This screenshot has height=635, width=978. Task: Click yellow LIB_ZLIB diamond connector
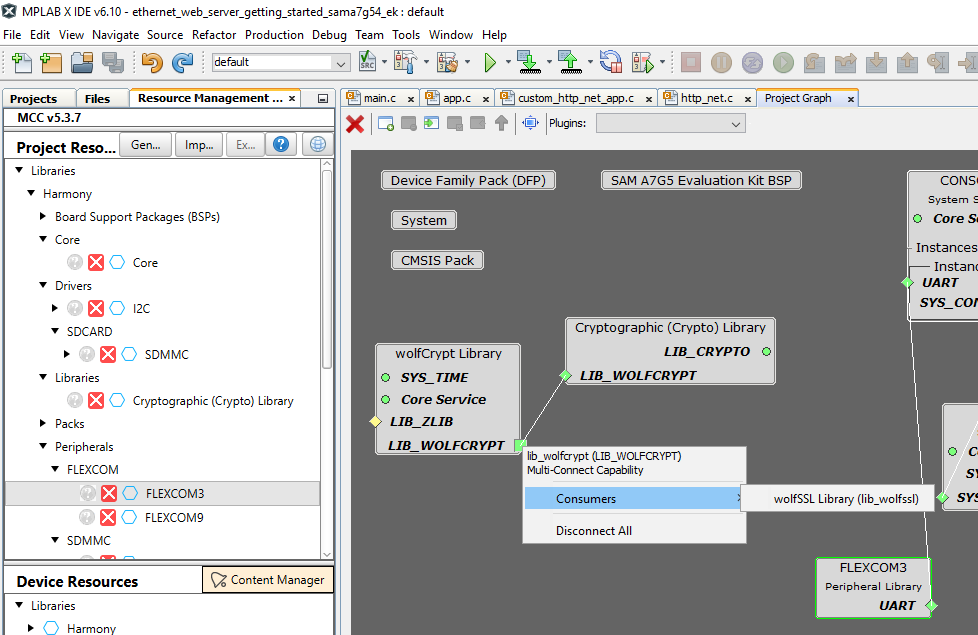tap(375, 422)
